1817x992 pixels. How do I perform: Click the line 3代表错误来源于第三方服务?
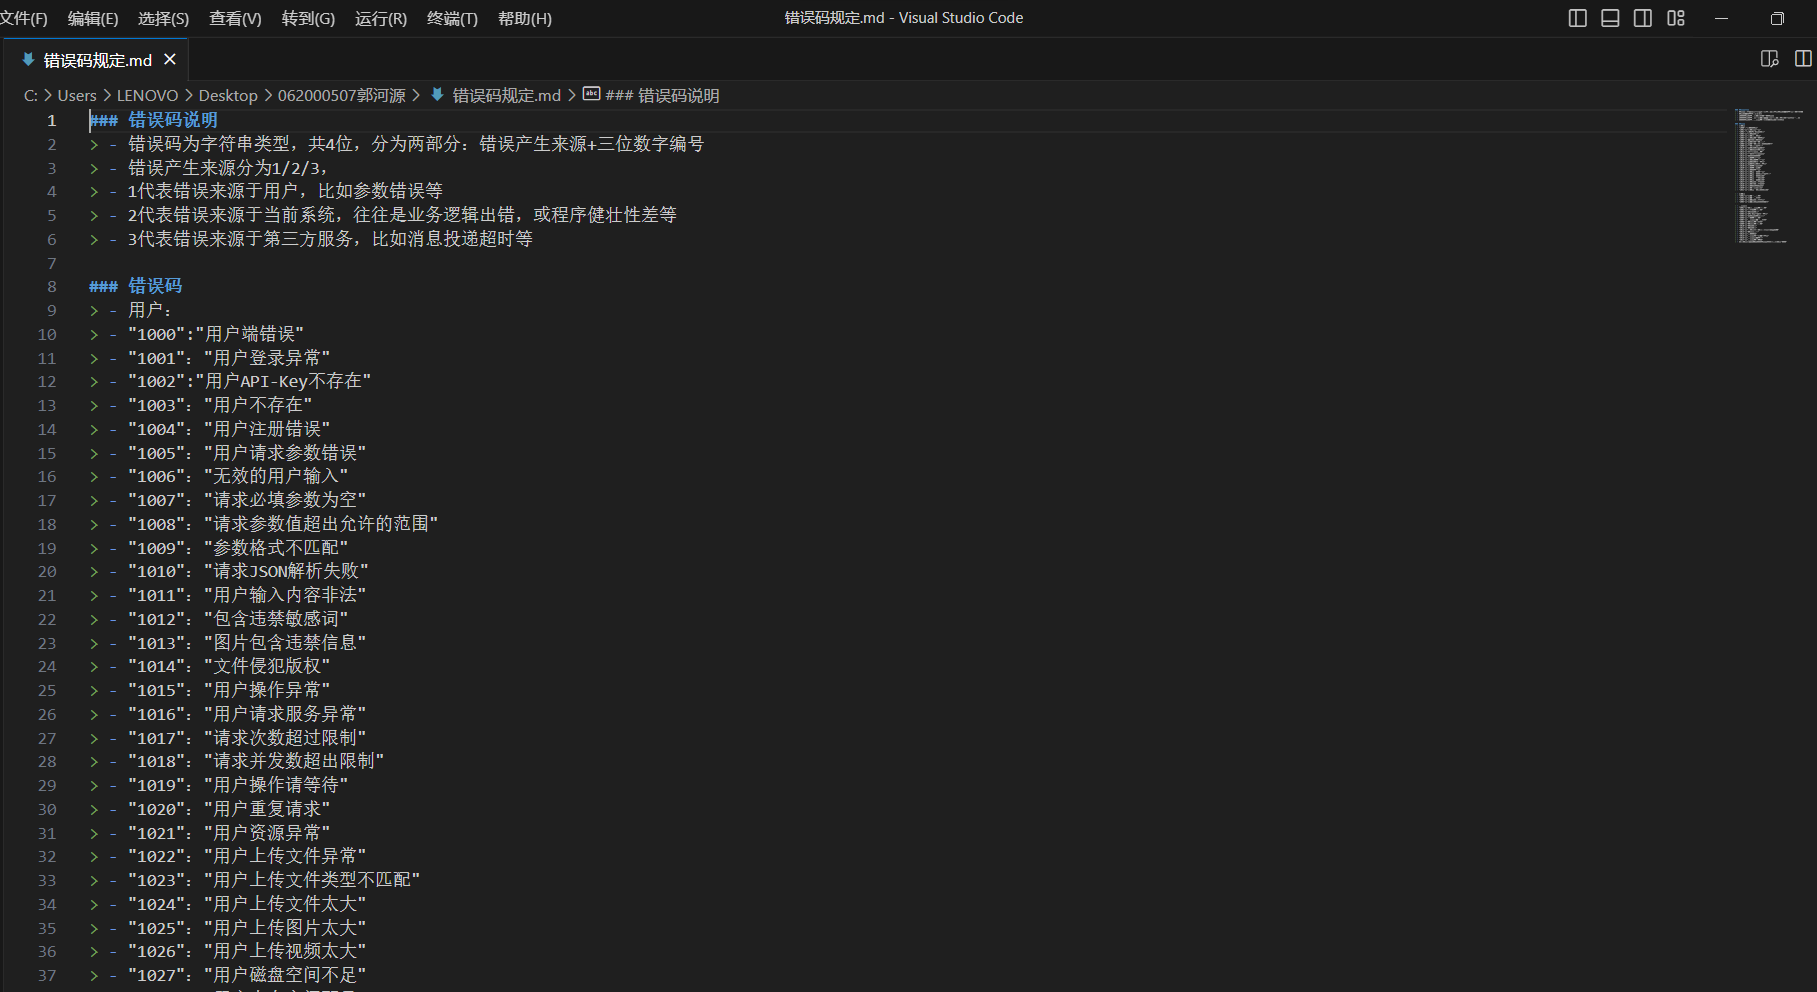pyautogui.click(x=330, y=239)
